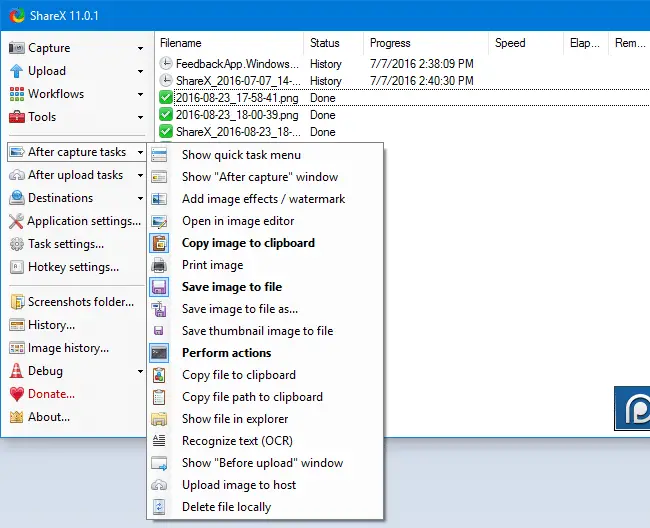Collapse the After capture tasks arrow

tap(141, 153)
